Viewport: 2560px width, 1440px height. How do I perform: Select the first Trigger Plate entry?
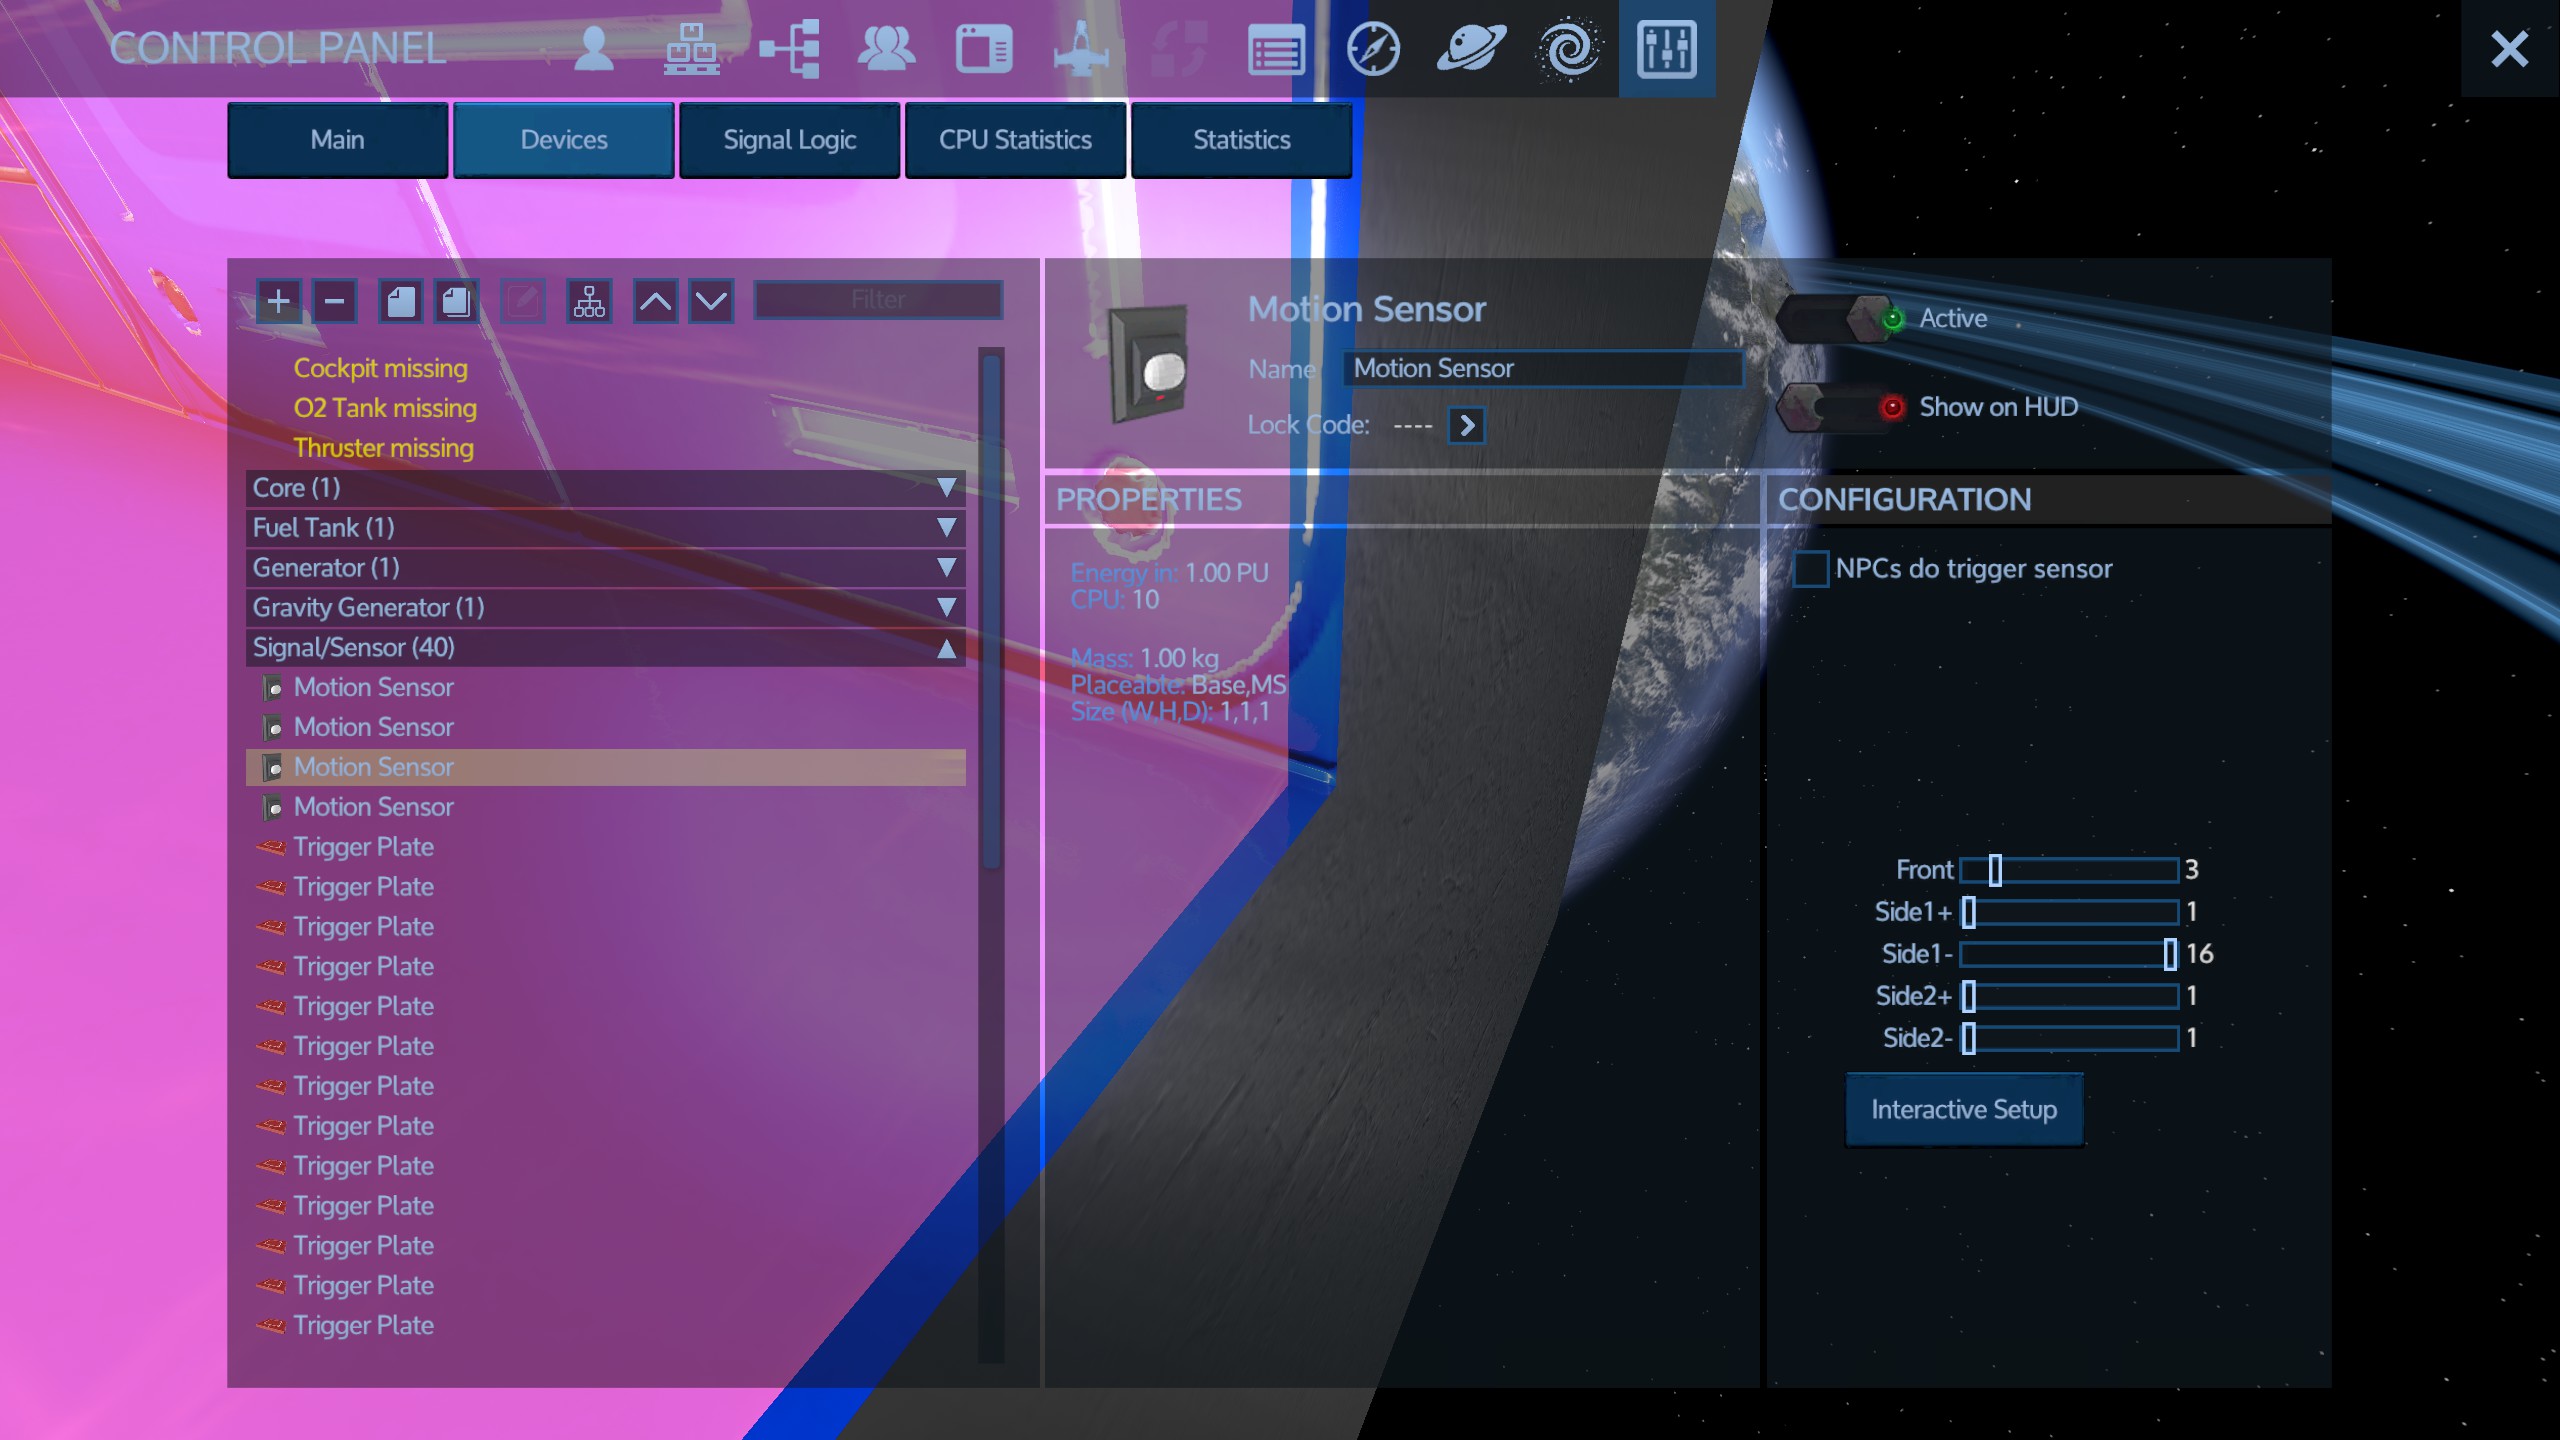pos(606,848)
